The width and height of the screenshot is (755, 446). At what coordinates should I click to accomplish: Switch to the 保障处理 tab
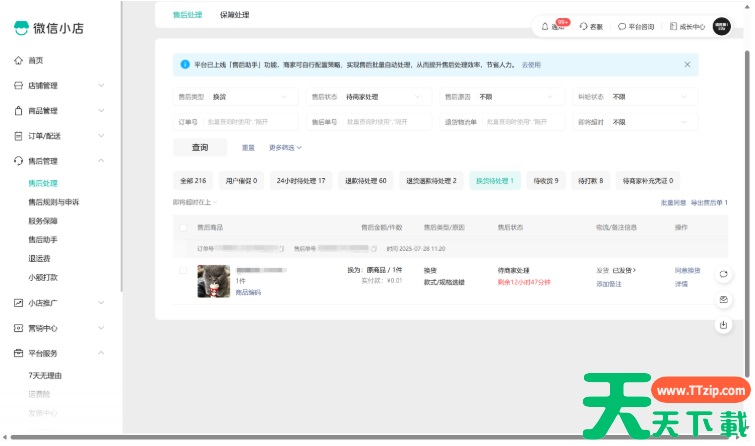click(x=235, y=15)
